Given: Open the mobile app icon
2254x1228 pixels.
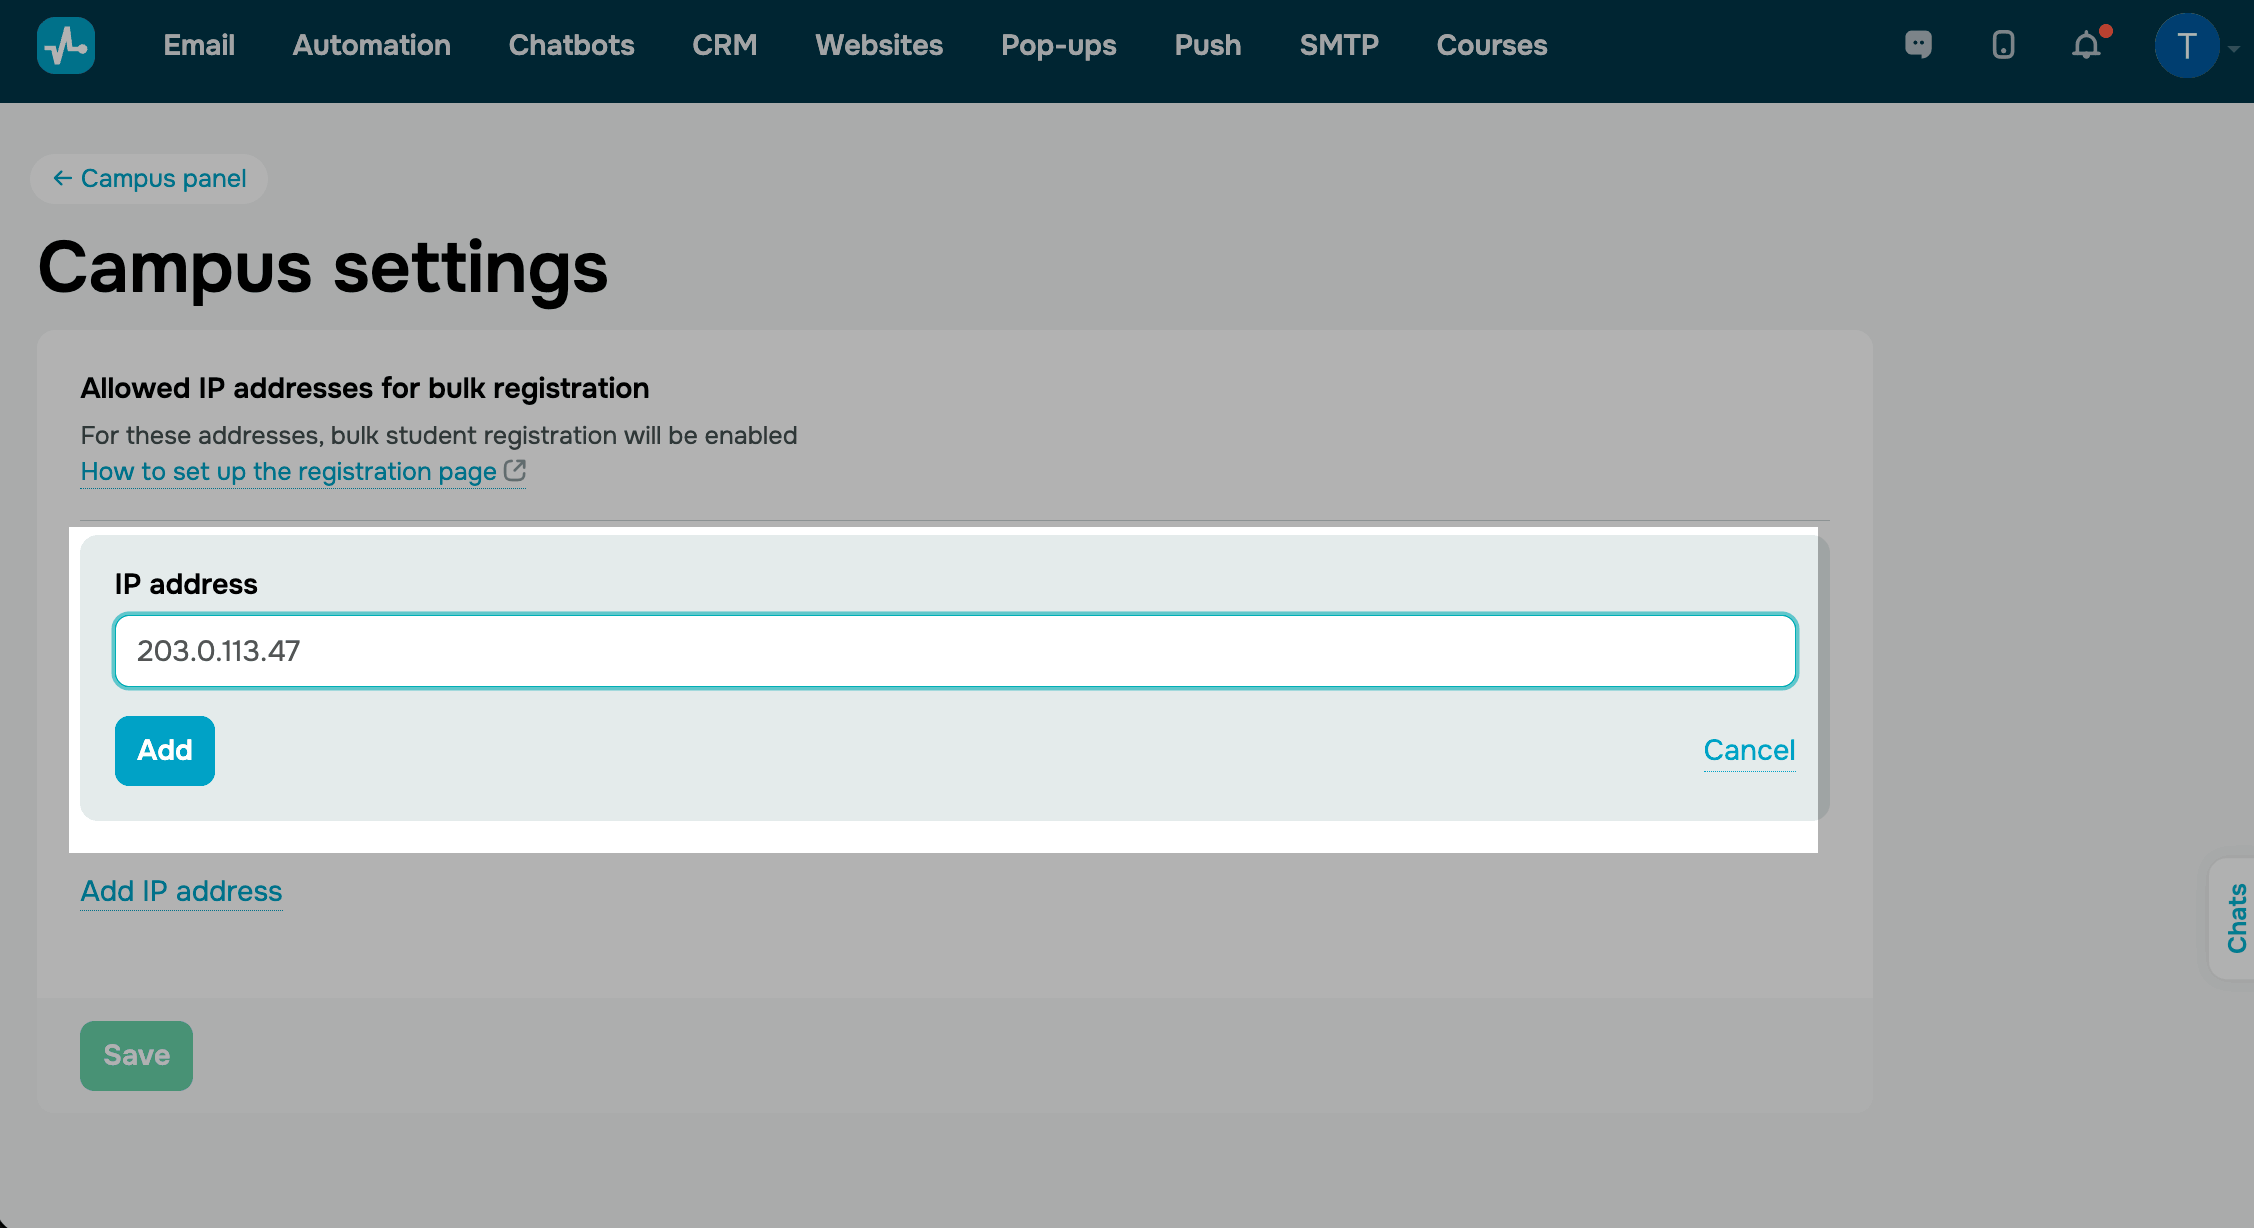Looking at the screenshot, I should coord(2003,45).
